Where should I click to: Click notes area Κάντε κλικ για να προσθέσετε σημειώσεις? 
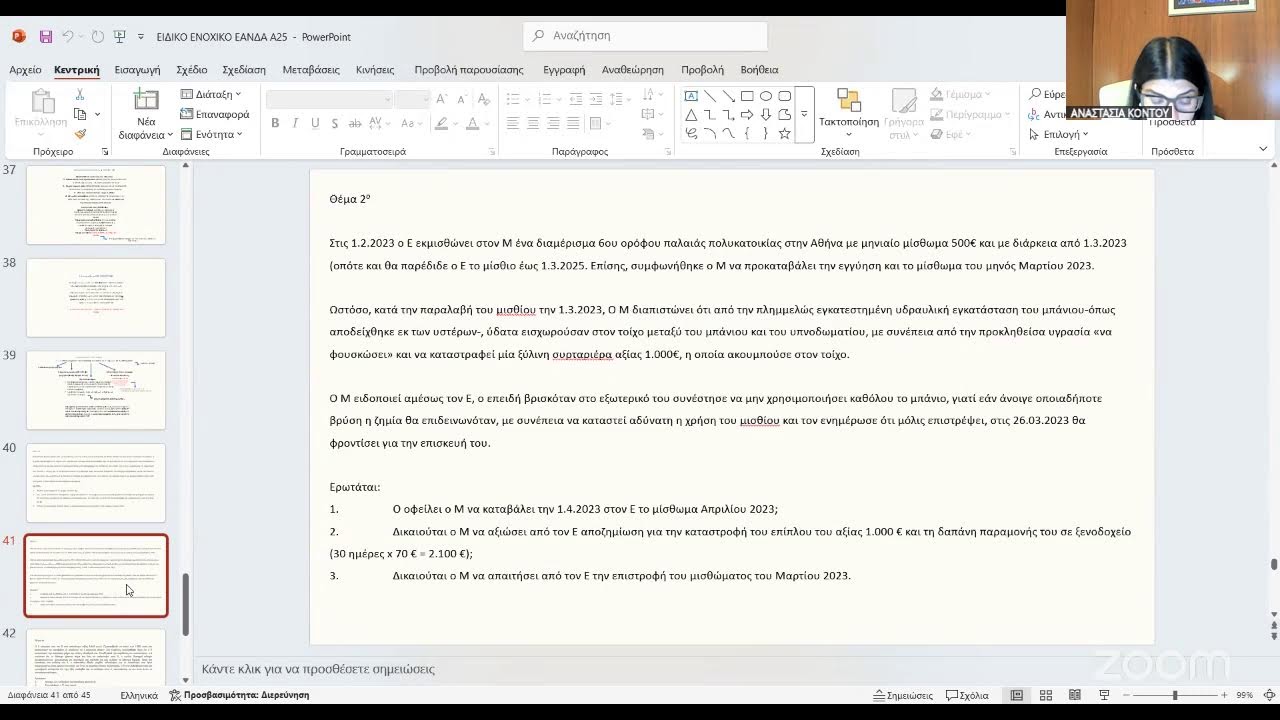[318, 669]
